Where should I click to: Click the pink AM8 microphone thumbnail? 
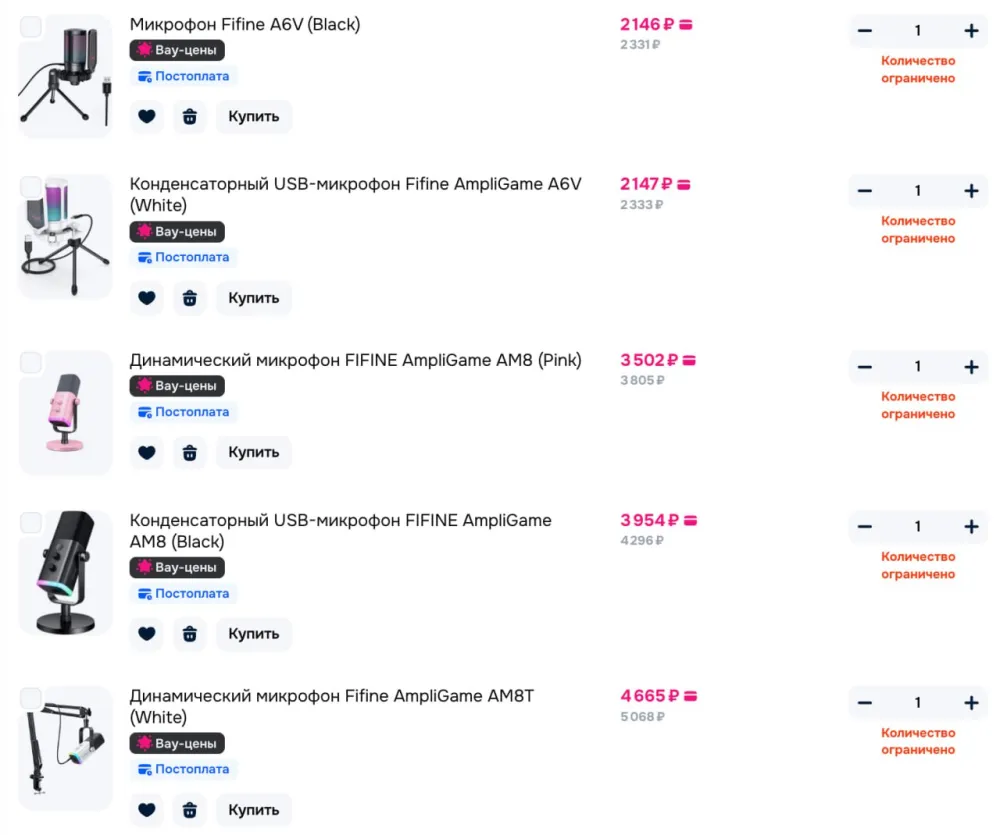66,412
